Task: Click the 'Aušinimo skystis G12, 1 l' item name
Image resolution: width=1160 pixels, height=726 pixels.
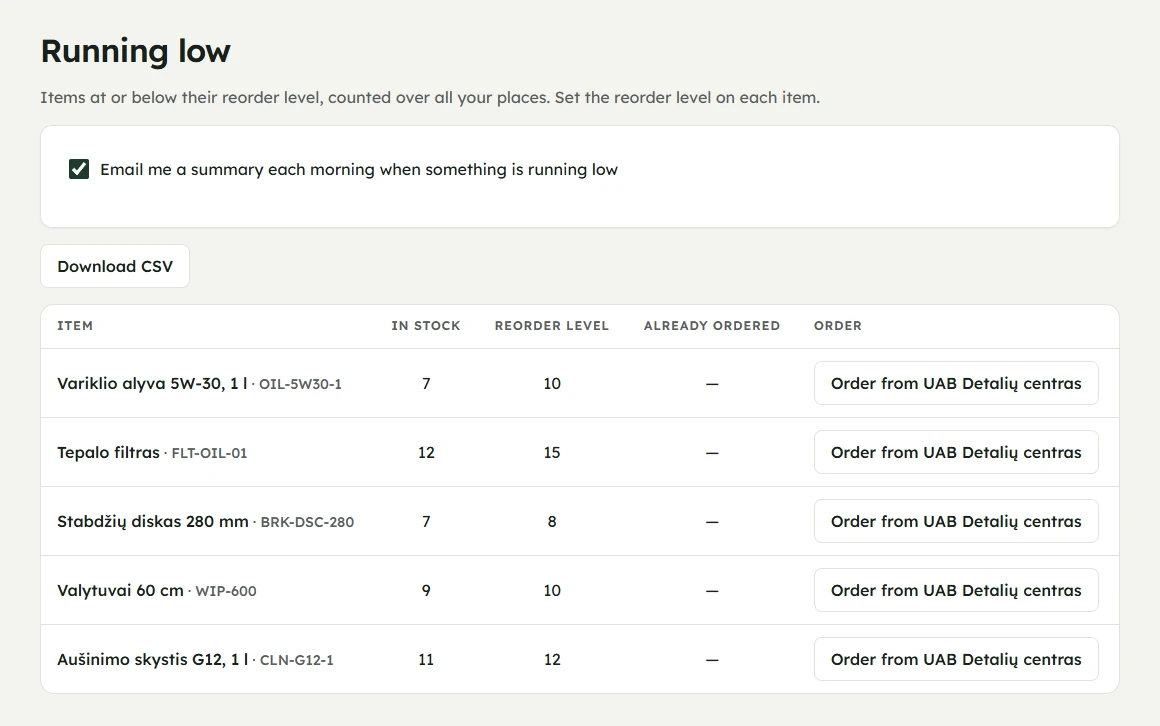Action: 152,659
